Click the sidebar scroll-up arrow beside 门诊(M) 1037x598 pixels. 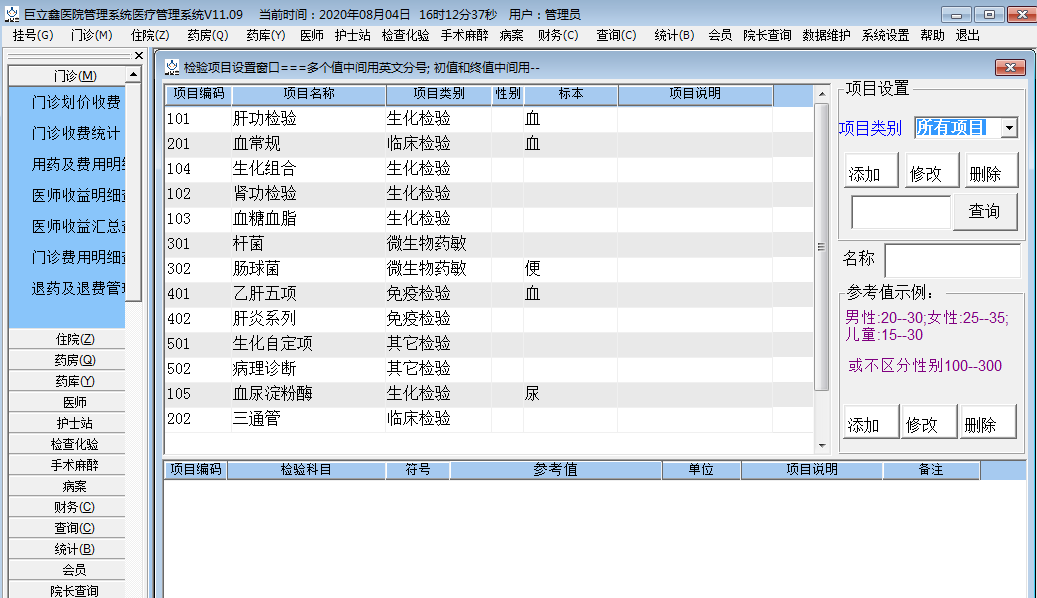[x=134, y=72]
